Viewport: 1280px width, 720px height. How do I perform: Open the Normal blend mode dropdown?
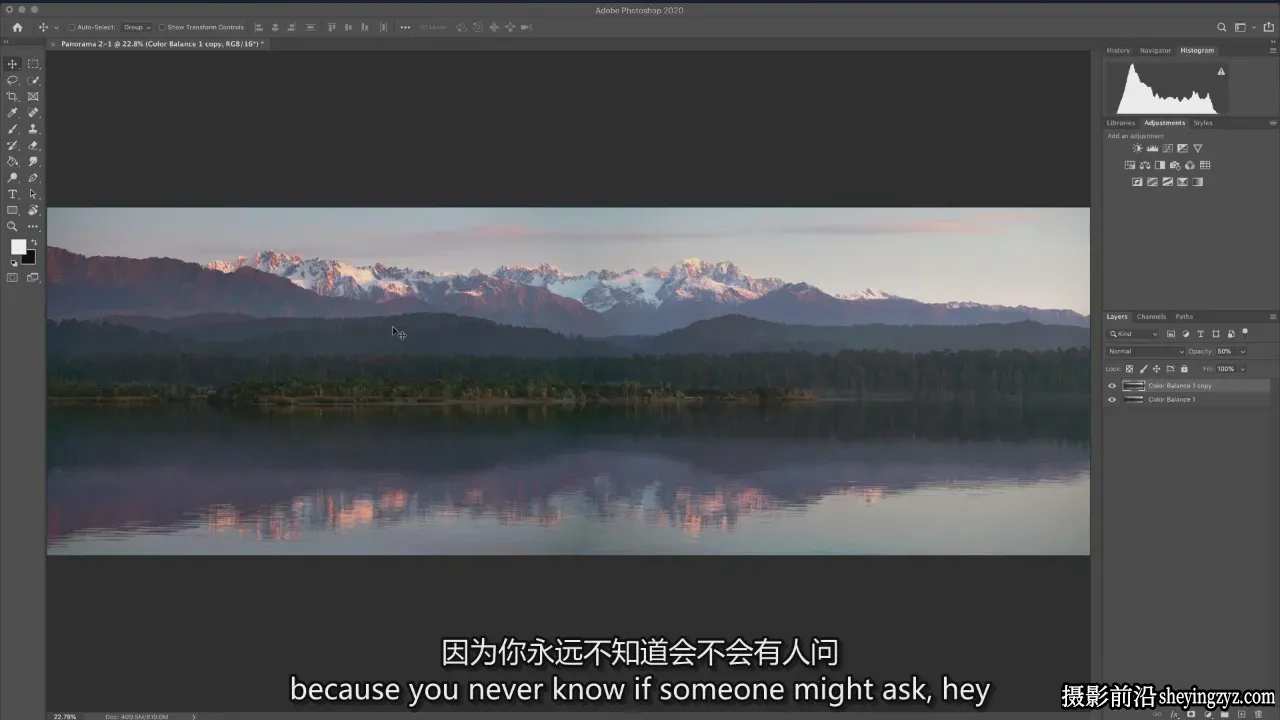click(x=1146, y=352)
